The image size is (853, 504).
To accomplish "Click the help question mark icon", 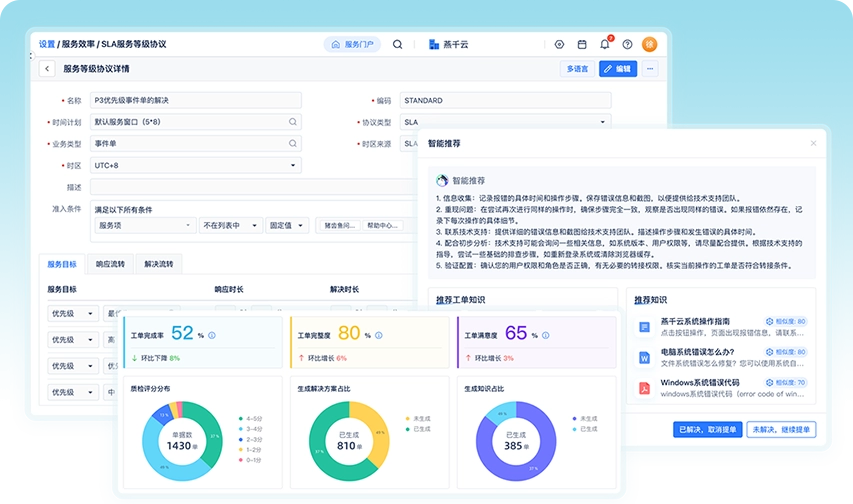I will pyautogui.click(x=627, y=45).
